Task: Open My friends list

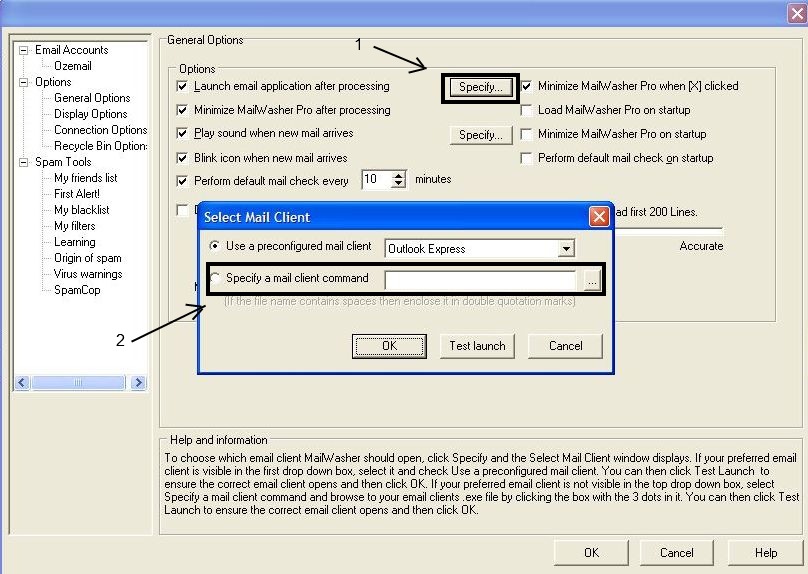Action: coord(86,178)
